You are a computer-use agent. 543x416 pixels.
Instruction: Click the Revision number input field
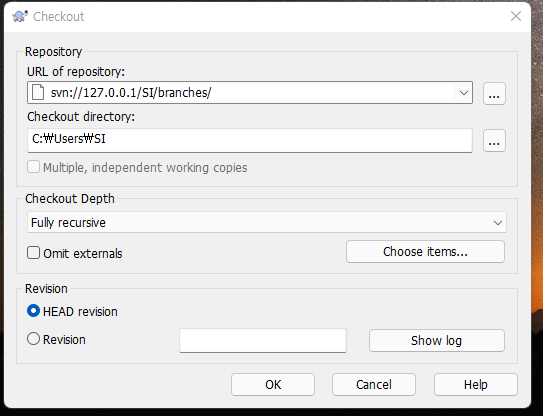coord(263,340)
